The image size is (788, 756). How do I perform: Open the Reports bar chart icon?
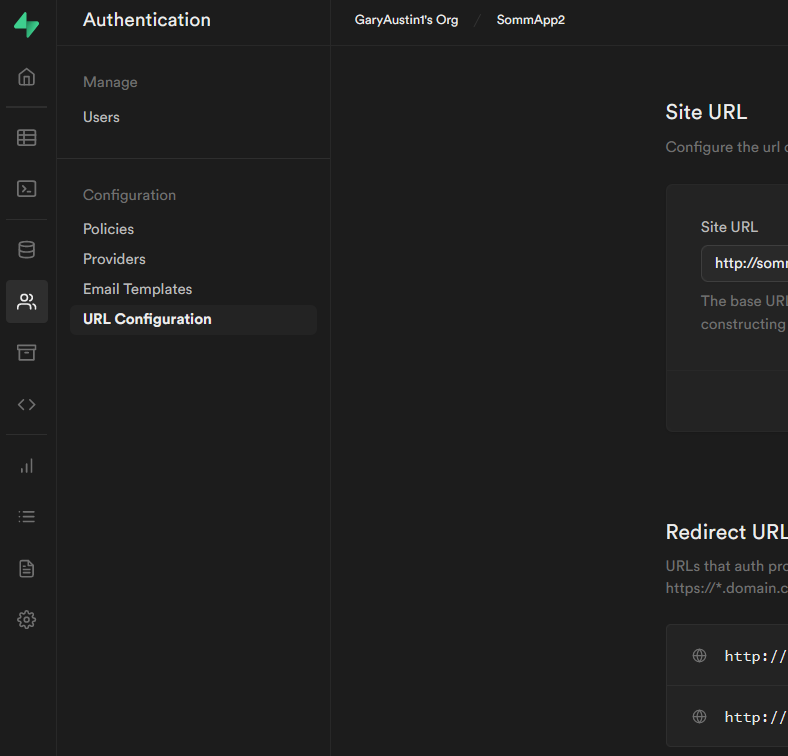pyautogui.click(x=27, y=466)
